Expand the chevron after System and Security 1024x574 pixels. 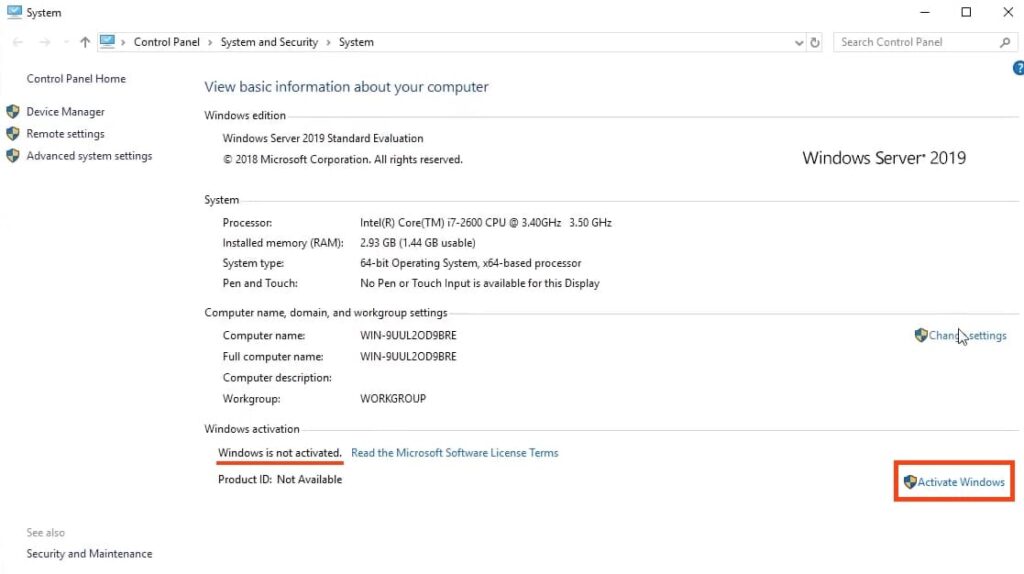click(x=328, y=42)
